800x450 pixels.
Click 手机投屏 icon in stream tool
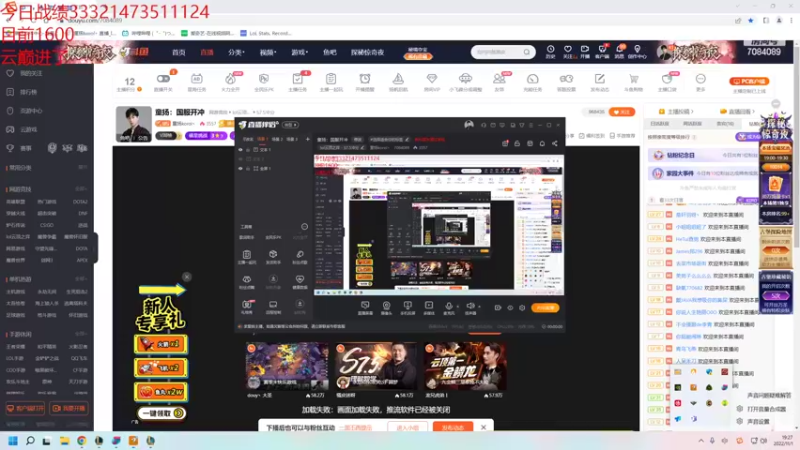click(x=408, y=306)
